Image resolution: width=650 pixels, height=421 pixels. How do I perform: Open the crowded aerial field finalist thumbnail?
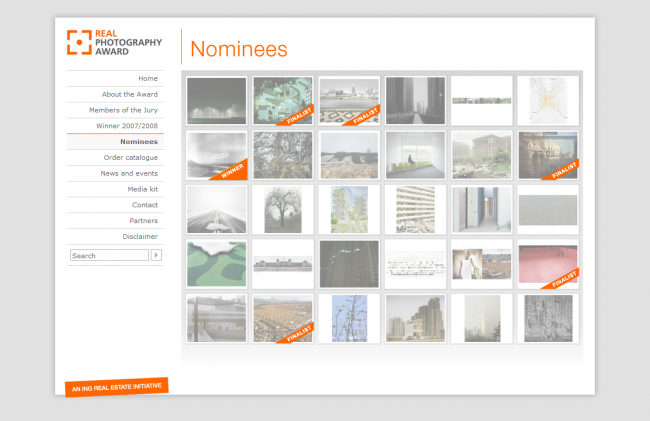click(x=283, y=319)
